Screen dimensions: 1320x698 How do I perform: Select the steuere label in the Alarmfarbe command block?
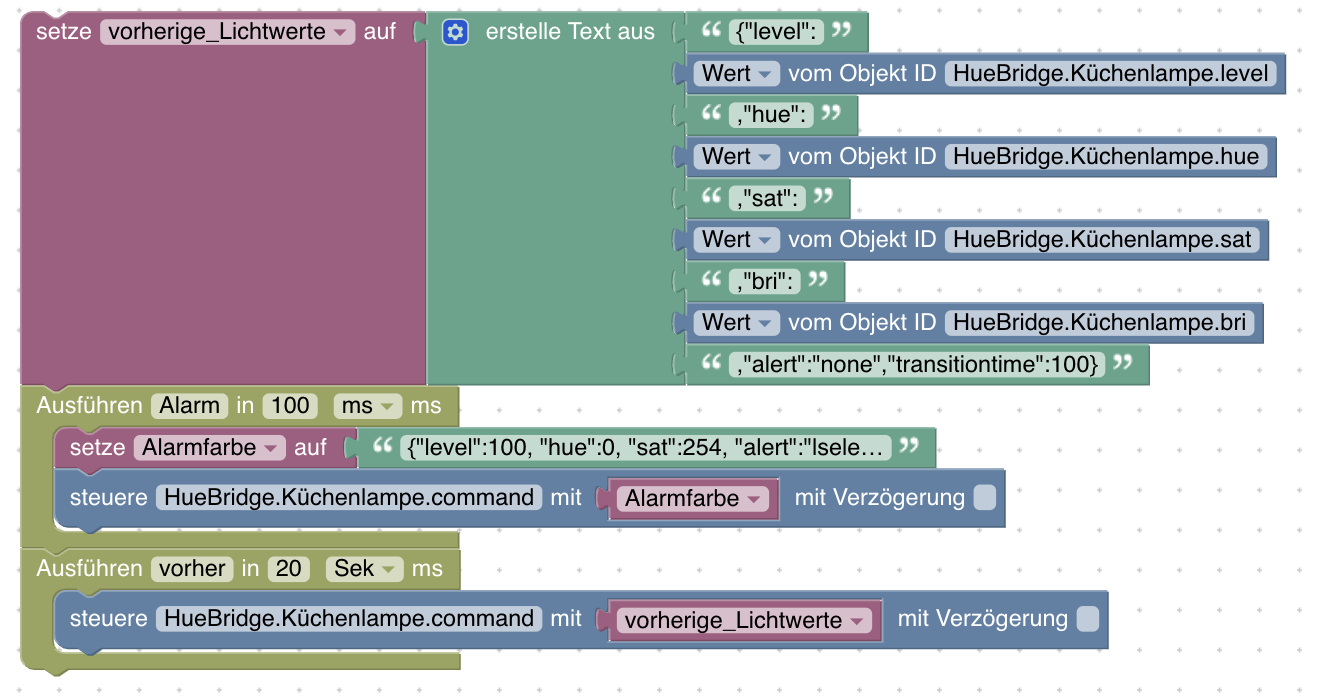tap(108, 498)
